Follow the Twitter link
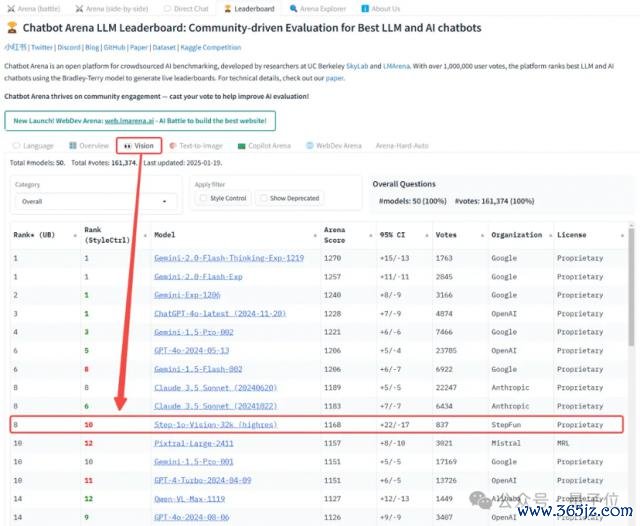The width and height of the screenshot is (640, 526). click(x=42, y=47)
